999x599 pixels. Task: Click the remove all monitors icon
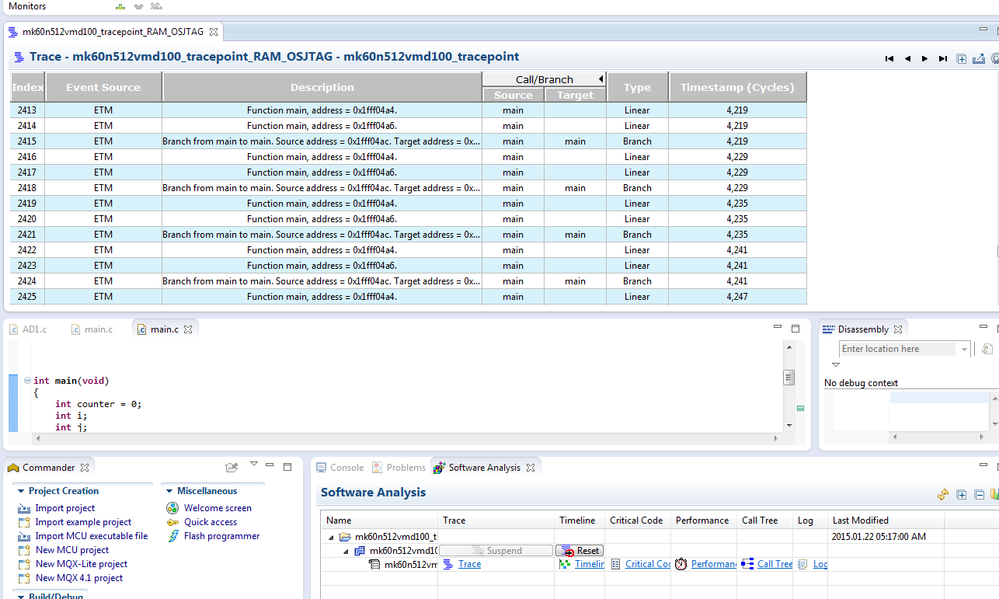pyautogui.click(x=156, y=6)
